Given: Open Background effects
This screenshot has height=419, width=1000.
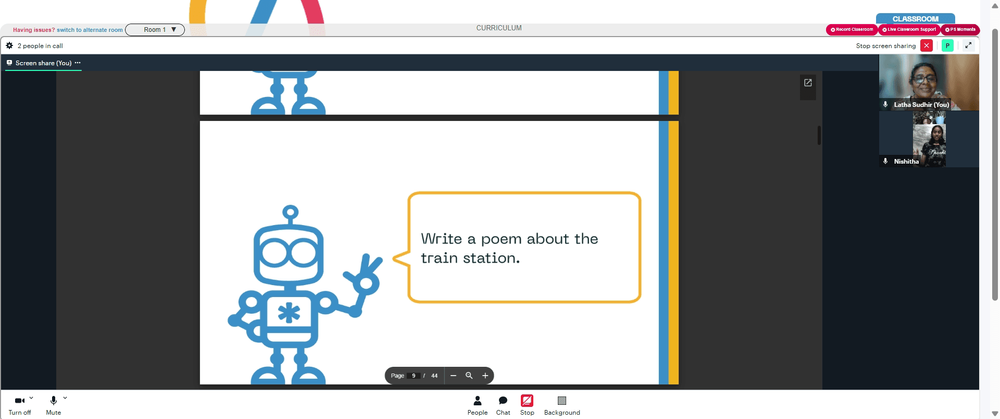Looking at the screenshot, I should click(x=562, y=405).
